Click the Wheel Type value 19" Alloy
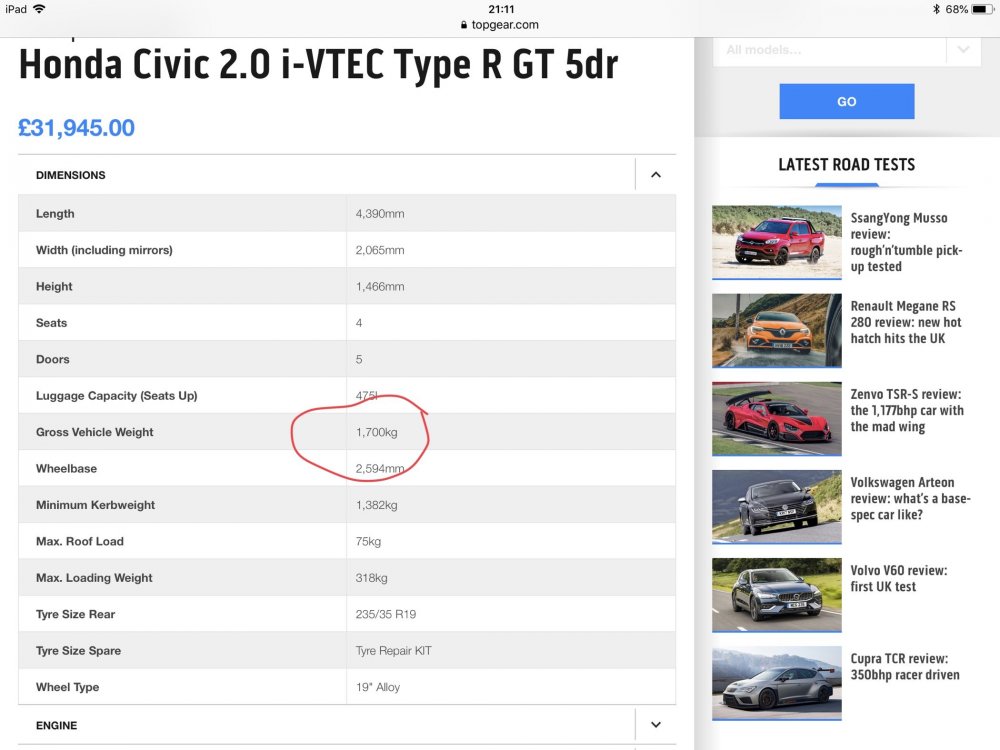 (378, 687)
